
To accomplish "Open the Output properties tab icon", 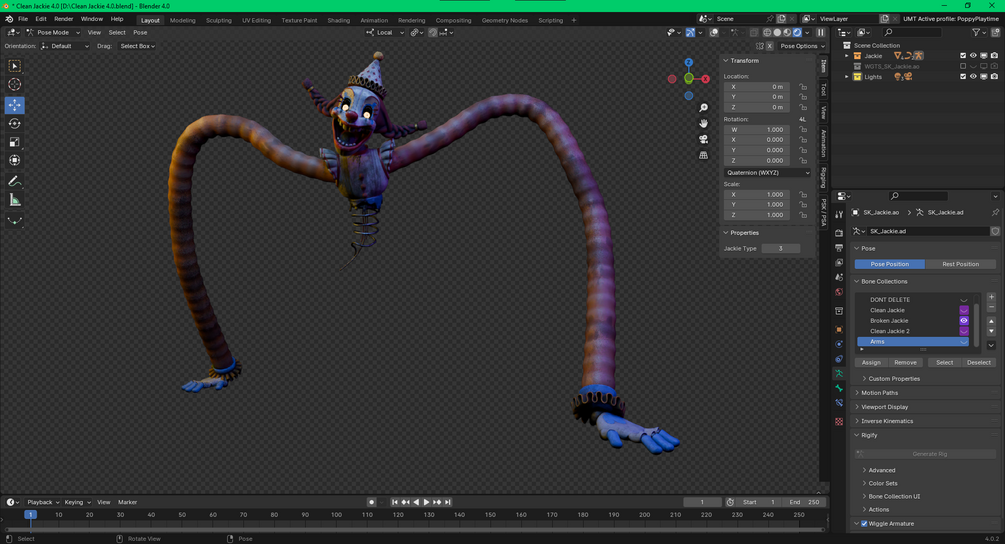I will click(x=839, y=247).
